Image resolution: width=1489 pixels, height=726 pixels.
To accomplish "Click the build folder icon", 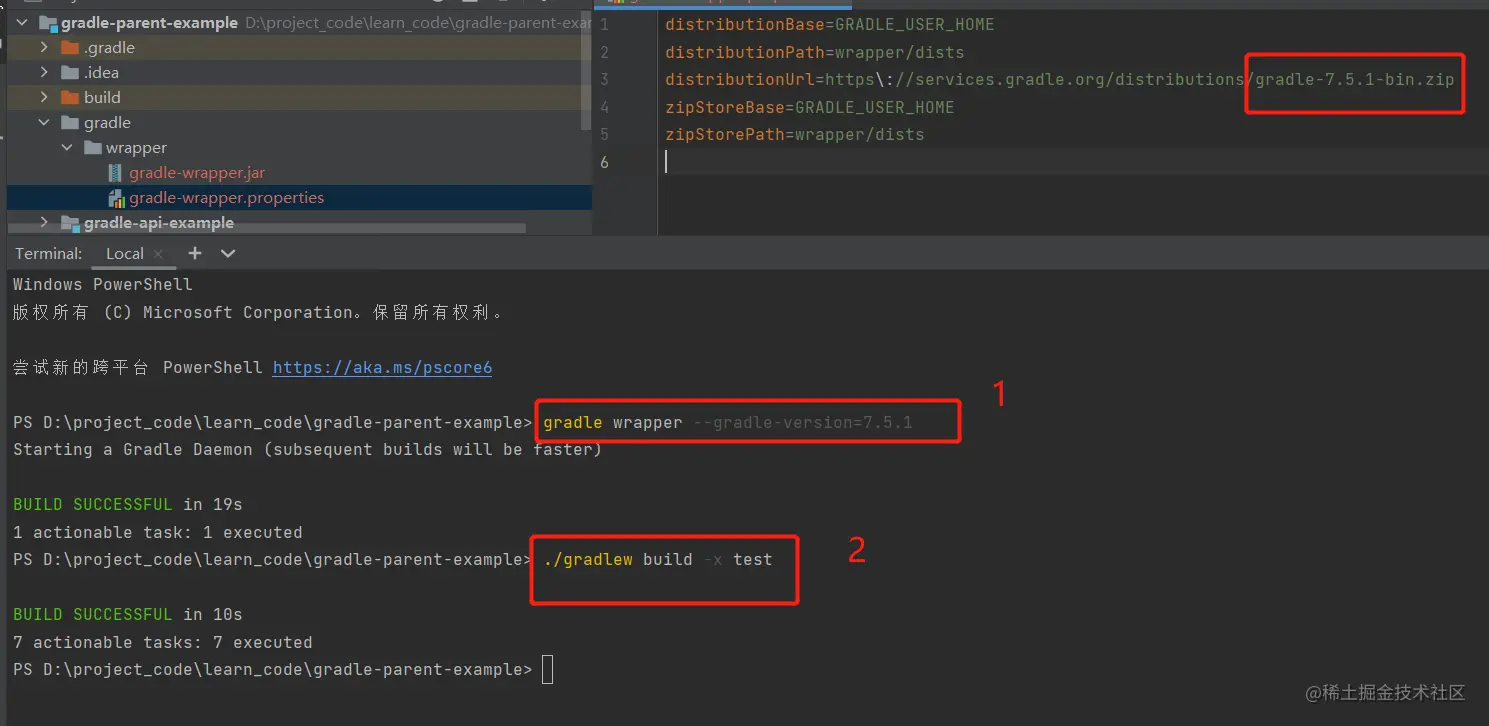I will click(x=70, y=97).
